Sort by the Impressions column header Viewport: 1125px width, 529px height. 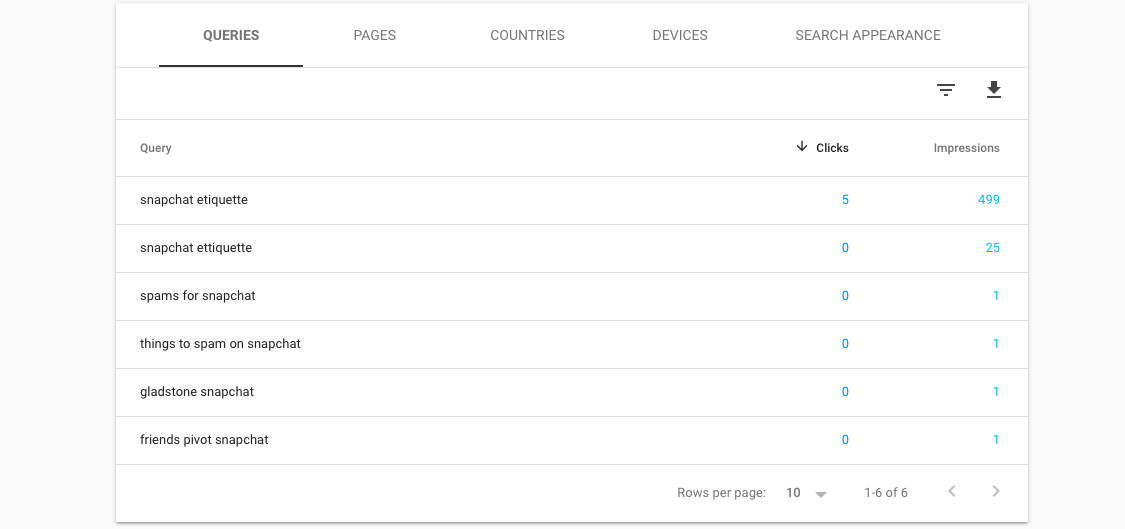966,148
